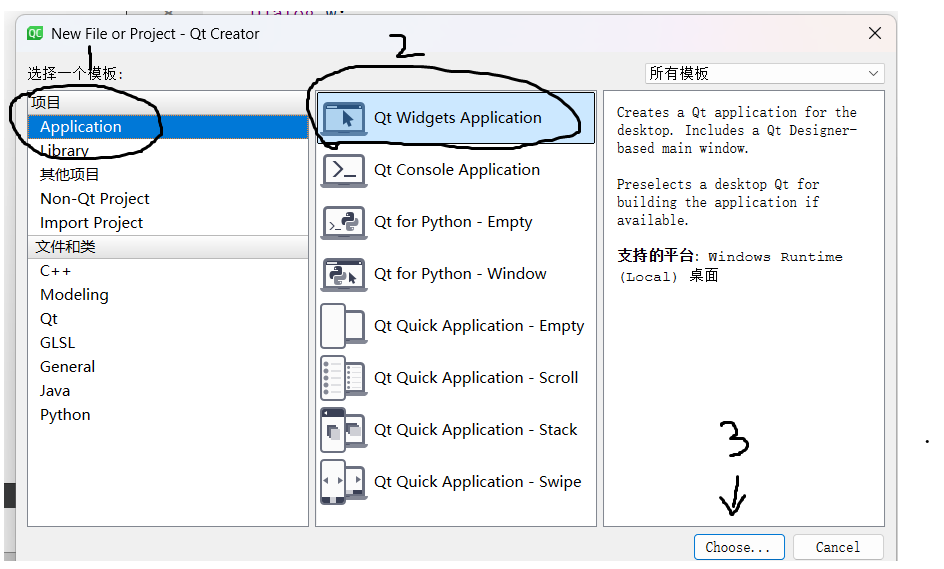Select Library in the project list
This screenshot has height=569, width=944.
click(x=168, y=151)
